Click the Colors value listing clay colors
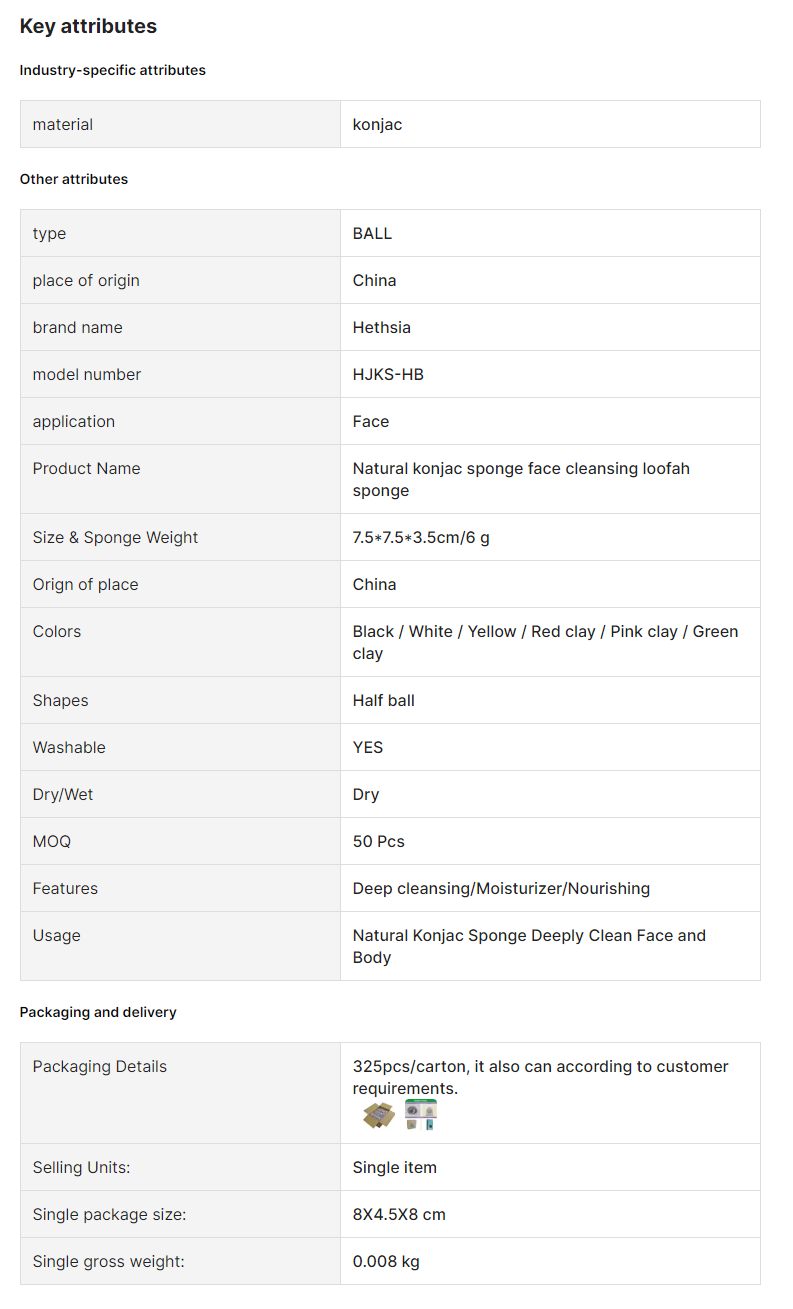 545,642
